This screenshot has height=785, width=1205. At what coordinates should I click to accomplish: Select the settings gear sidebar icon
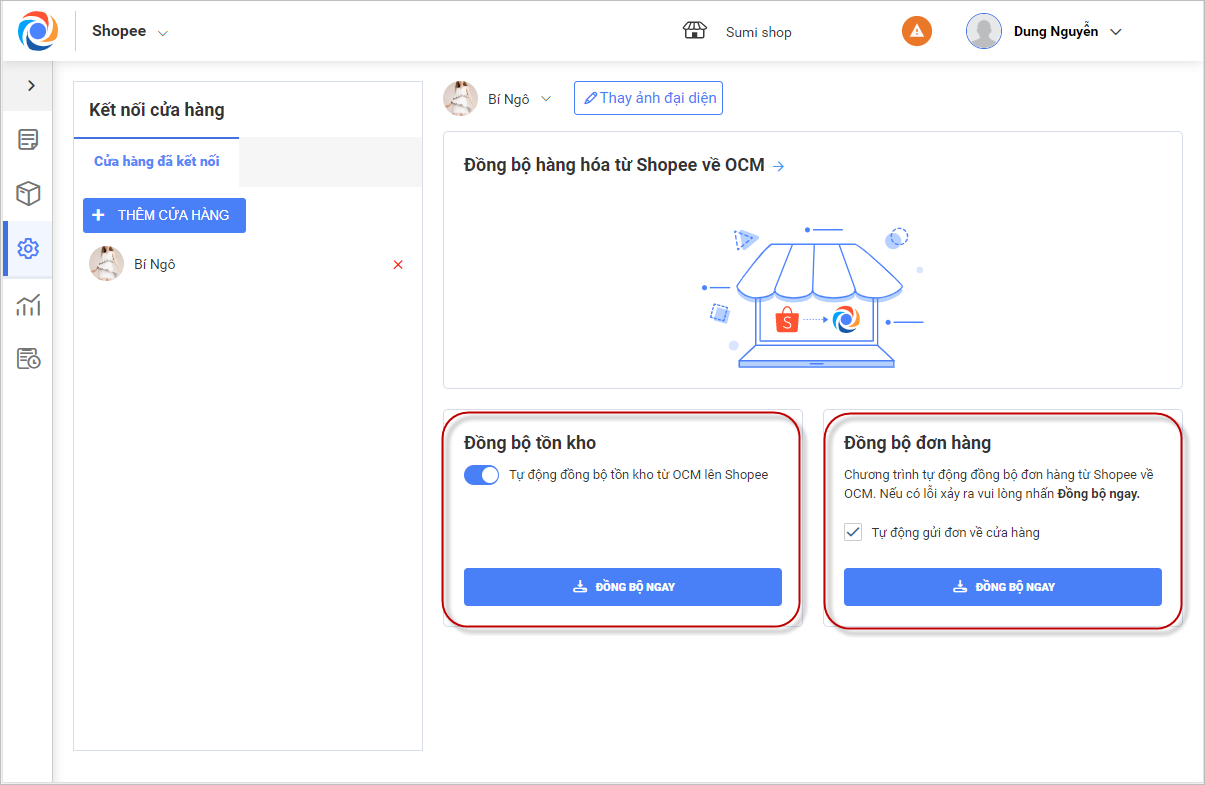pyautogui.click(x=28, y=249)
